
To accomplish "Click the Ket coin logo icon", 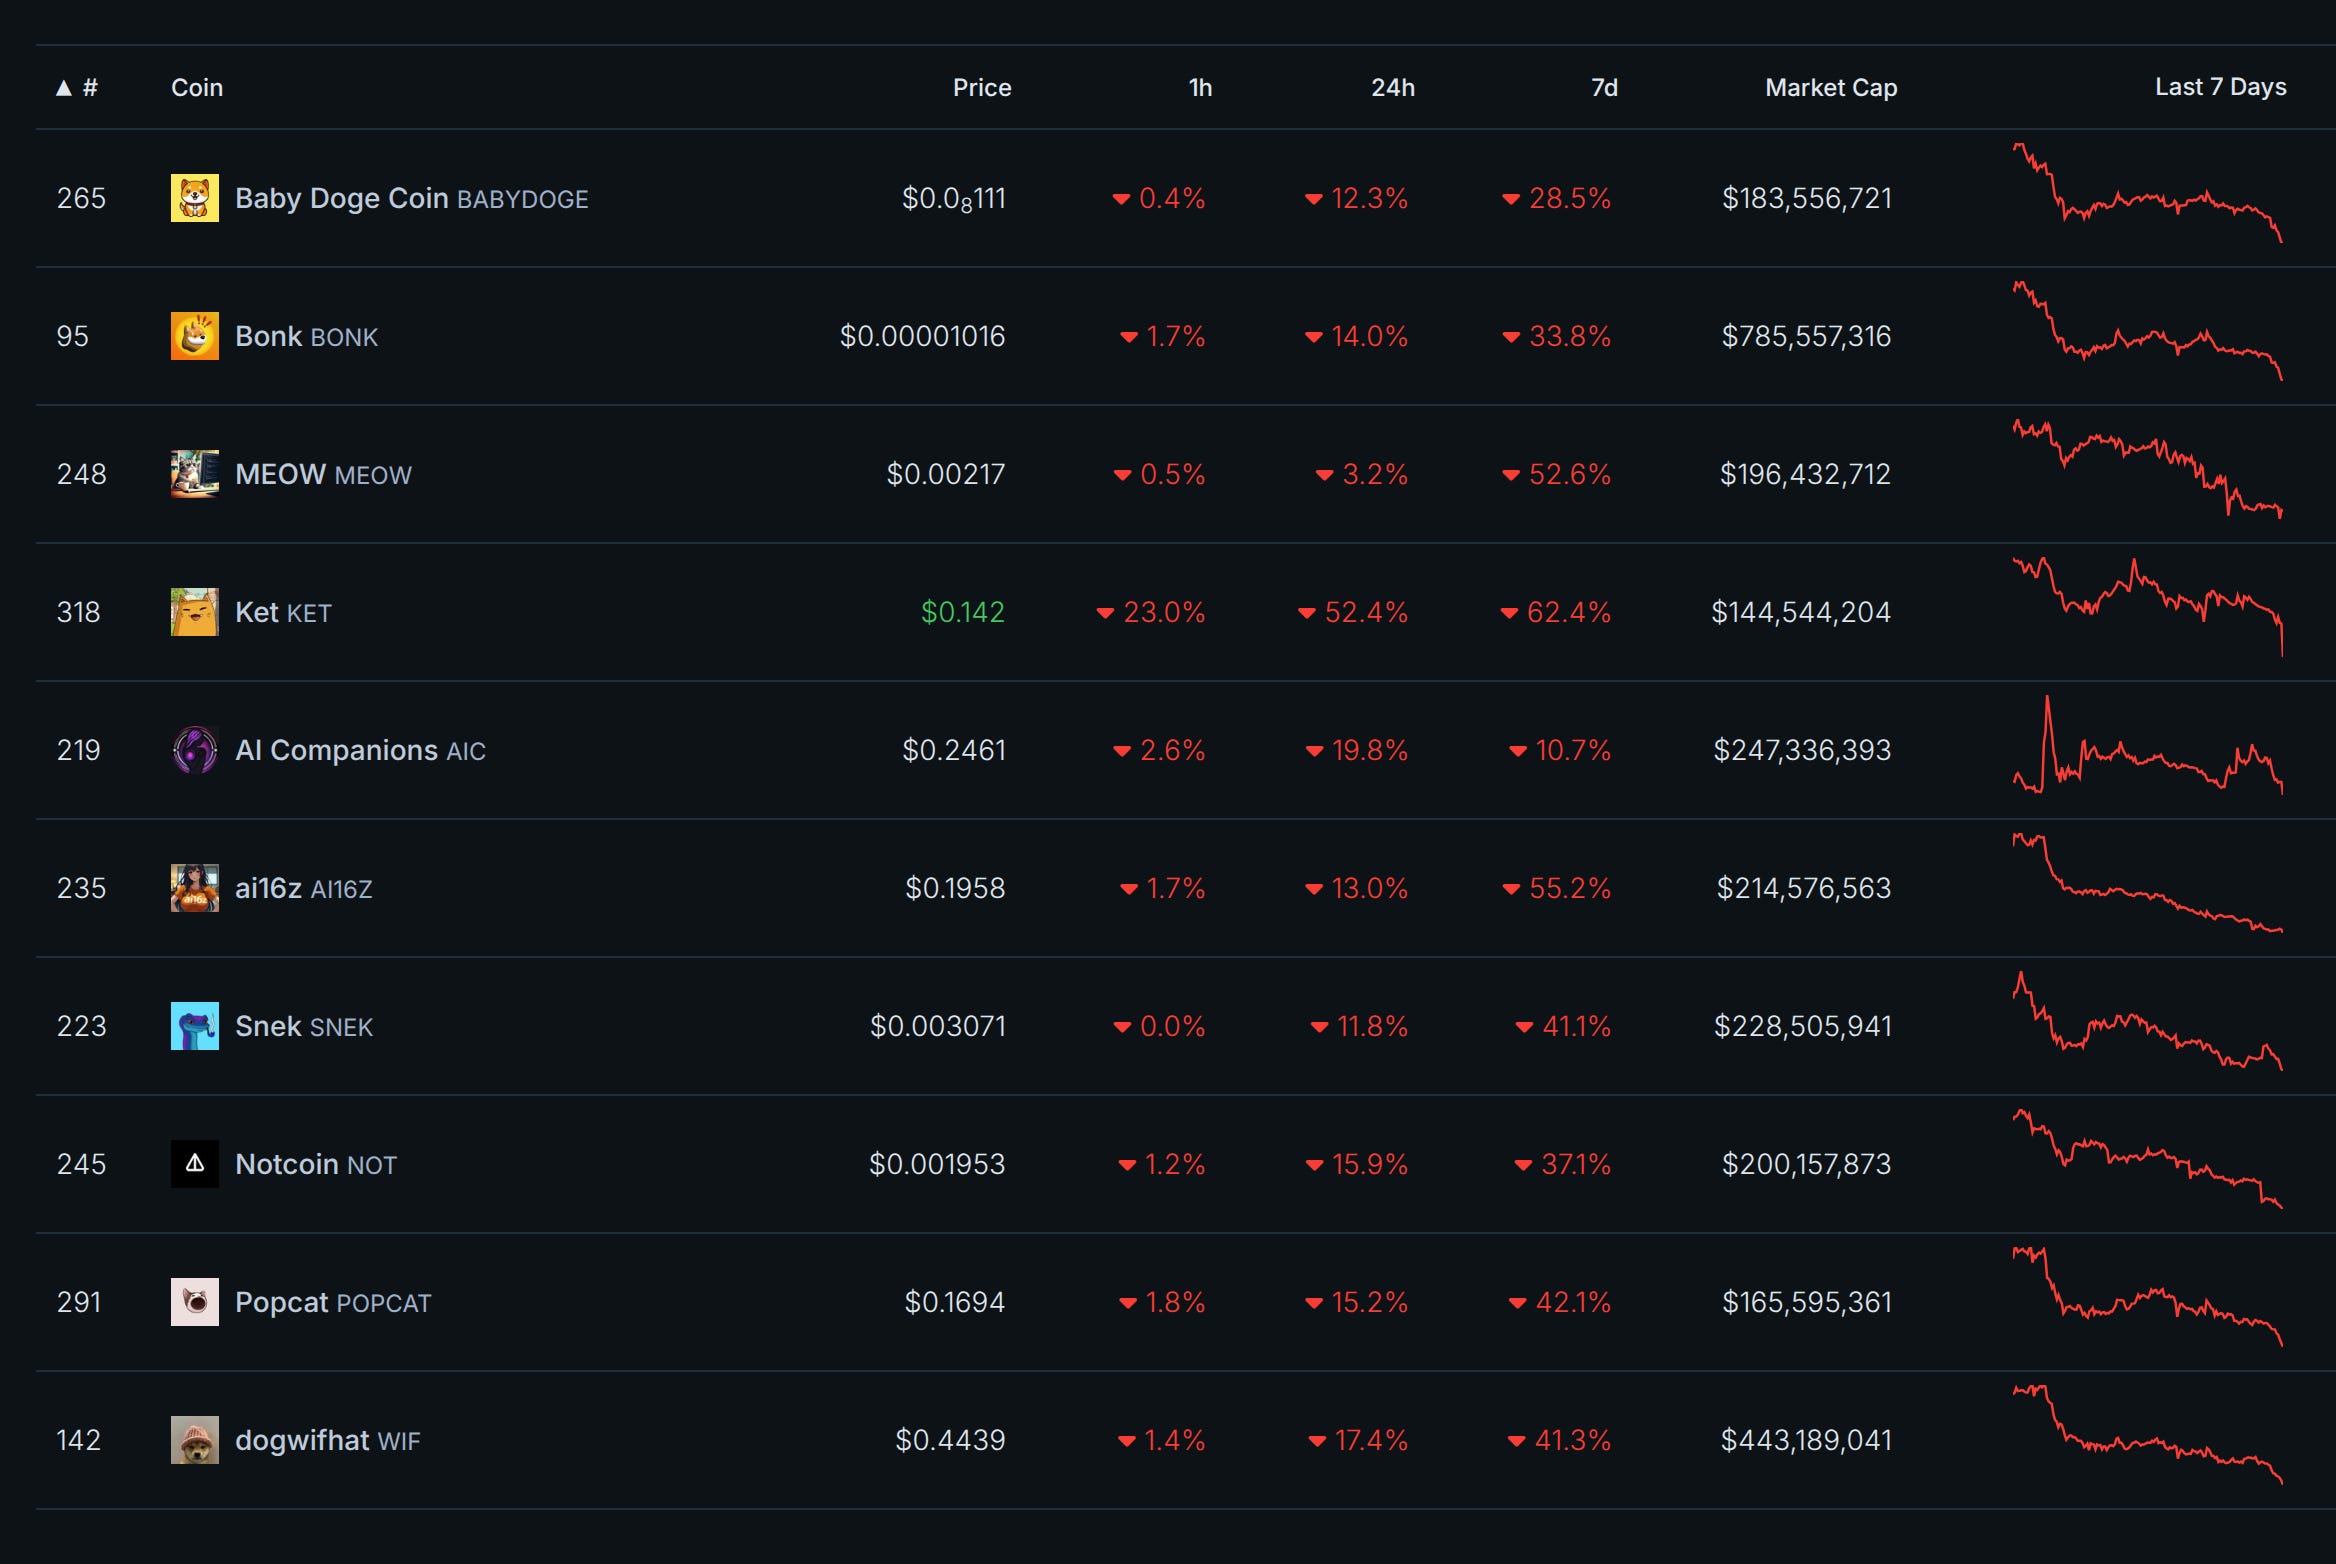I will click(x=194, y=612).
